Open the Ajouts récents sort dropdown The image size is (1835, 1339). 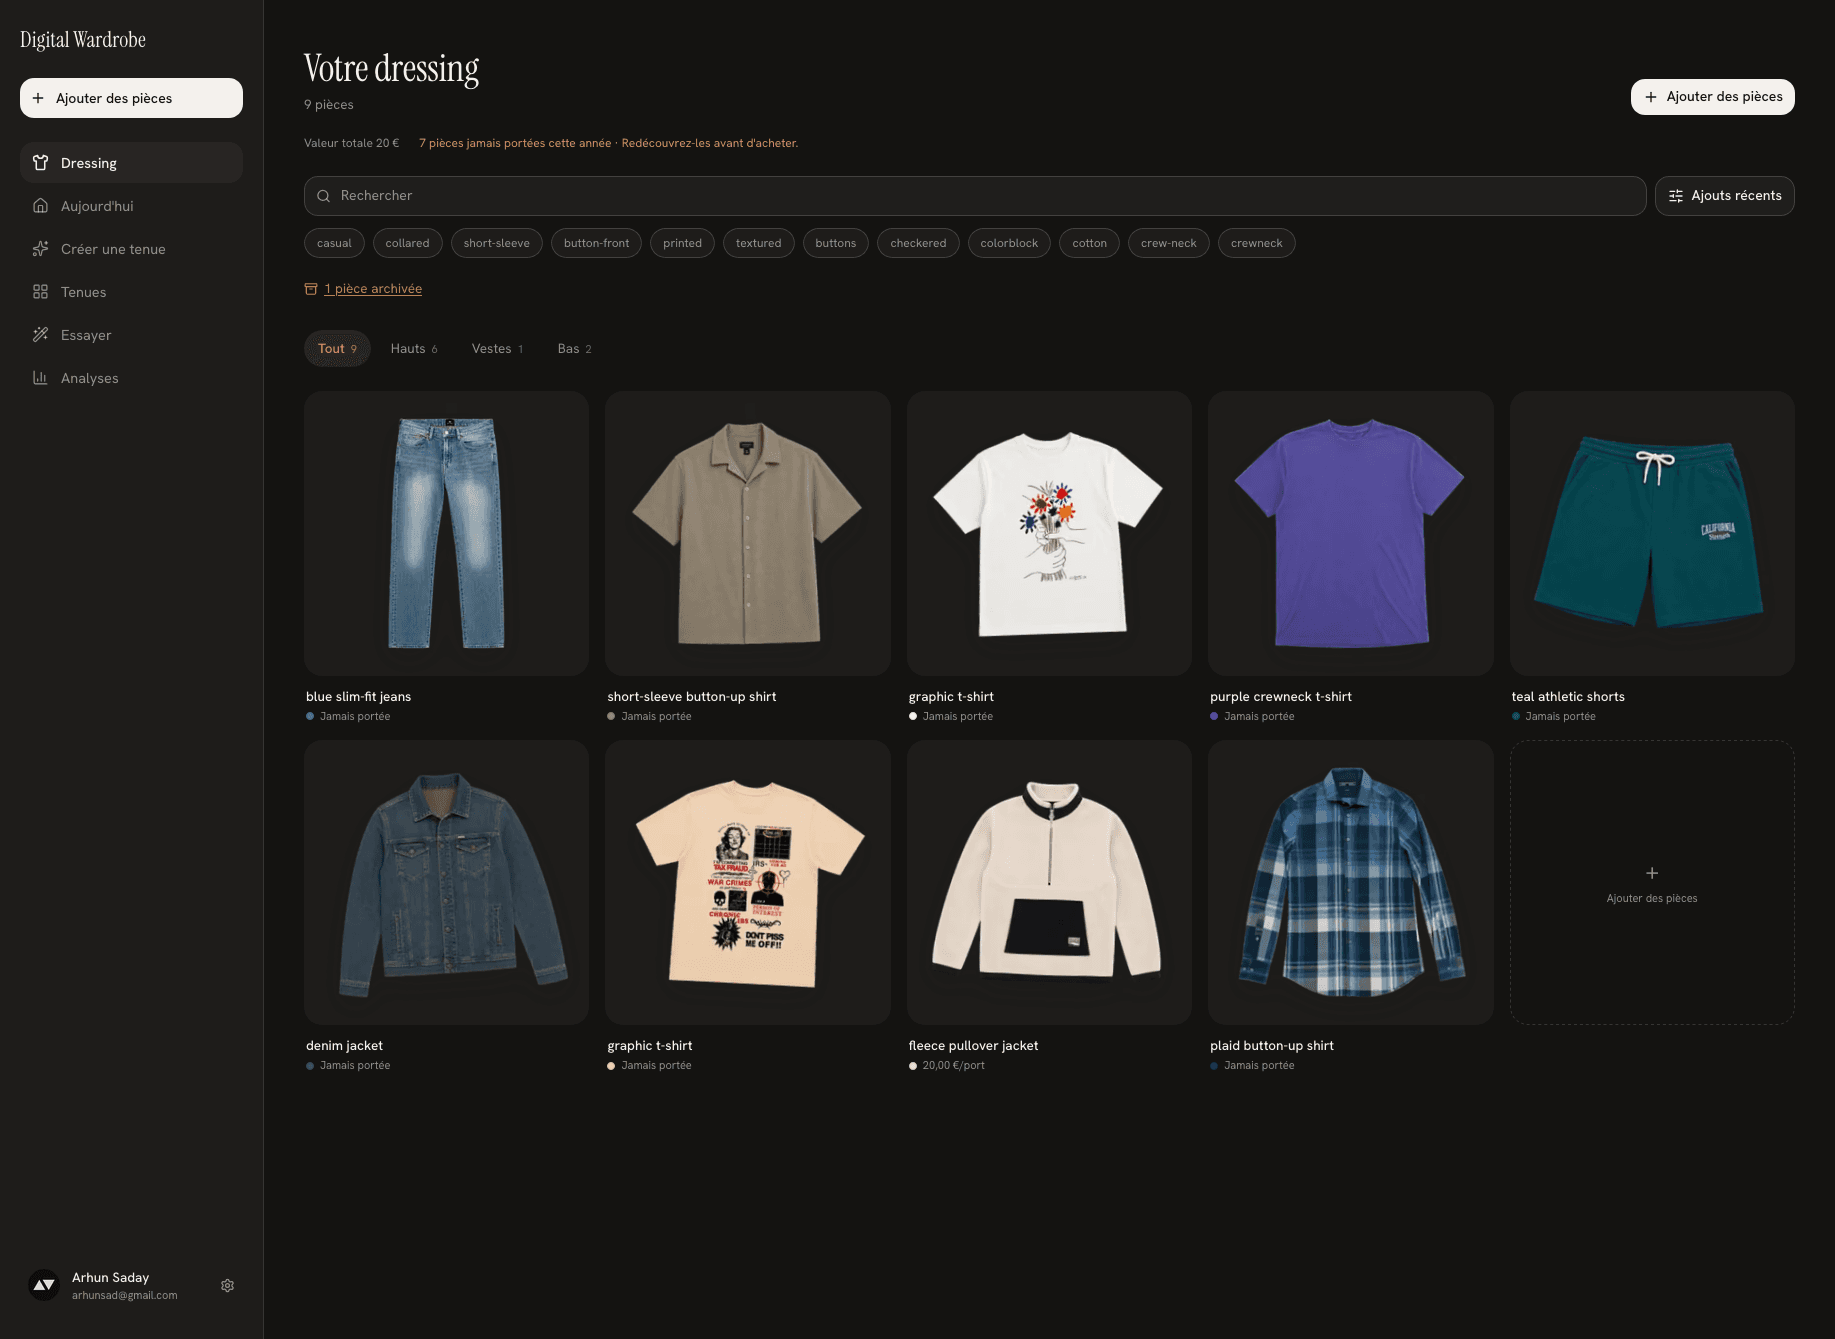point(1724,196)
